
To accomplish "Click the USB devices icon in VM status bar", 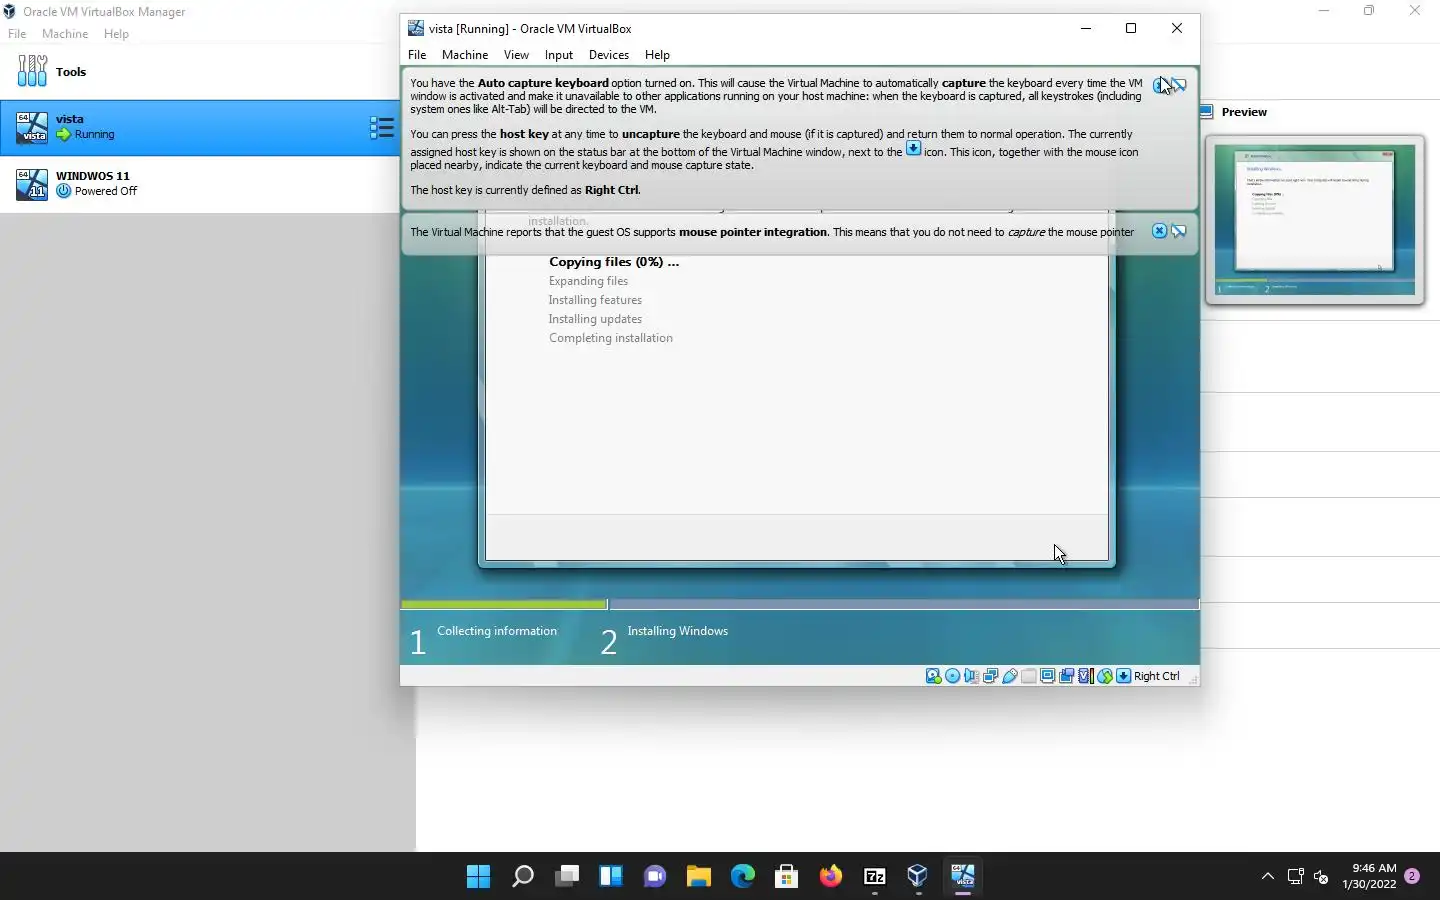I will pos(1010,676).
